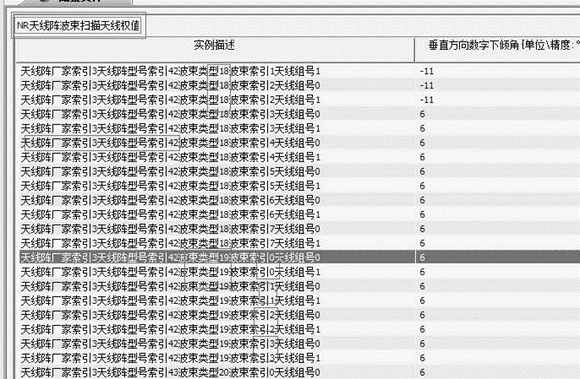
Task: Click downtilt value -11 for 波束类型18波束索引1天线组号1
Action: (x=426, y=71)
